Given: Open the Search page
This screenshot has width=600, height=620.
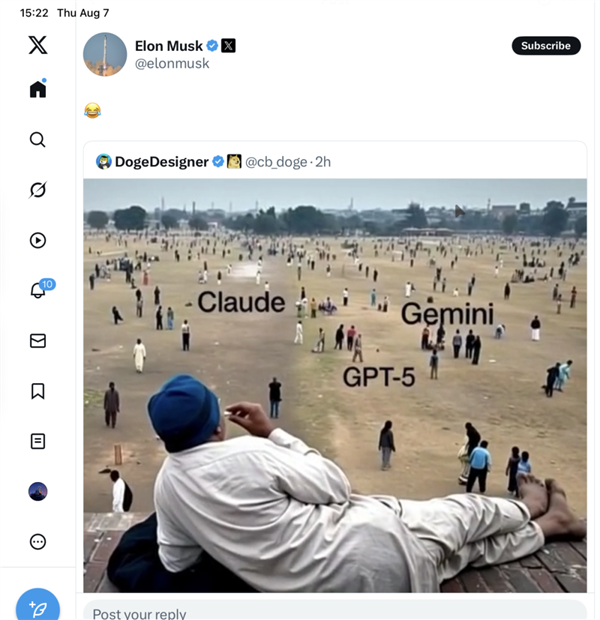Looking at the screenshot, I should pos(38,140).
